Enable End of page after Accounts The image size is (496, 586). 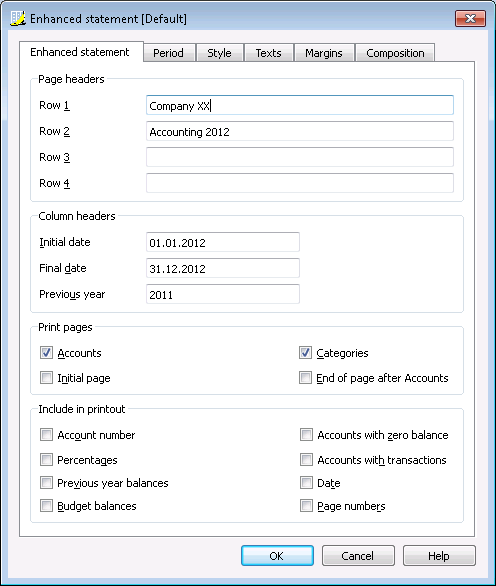click(x=305, y=378)
